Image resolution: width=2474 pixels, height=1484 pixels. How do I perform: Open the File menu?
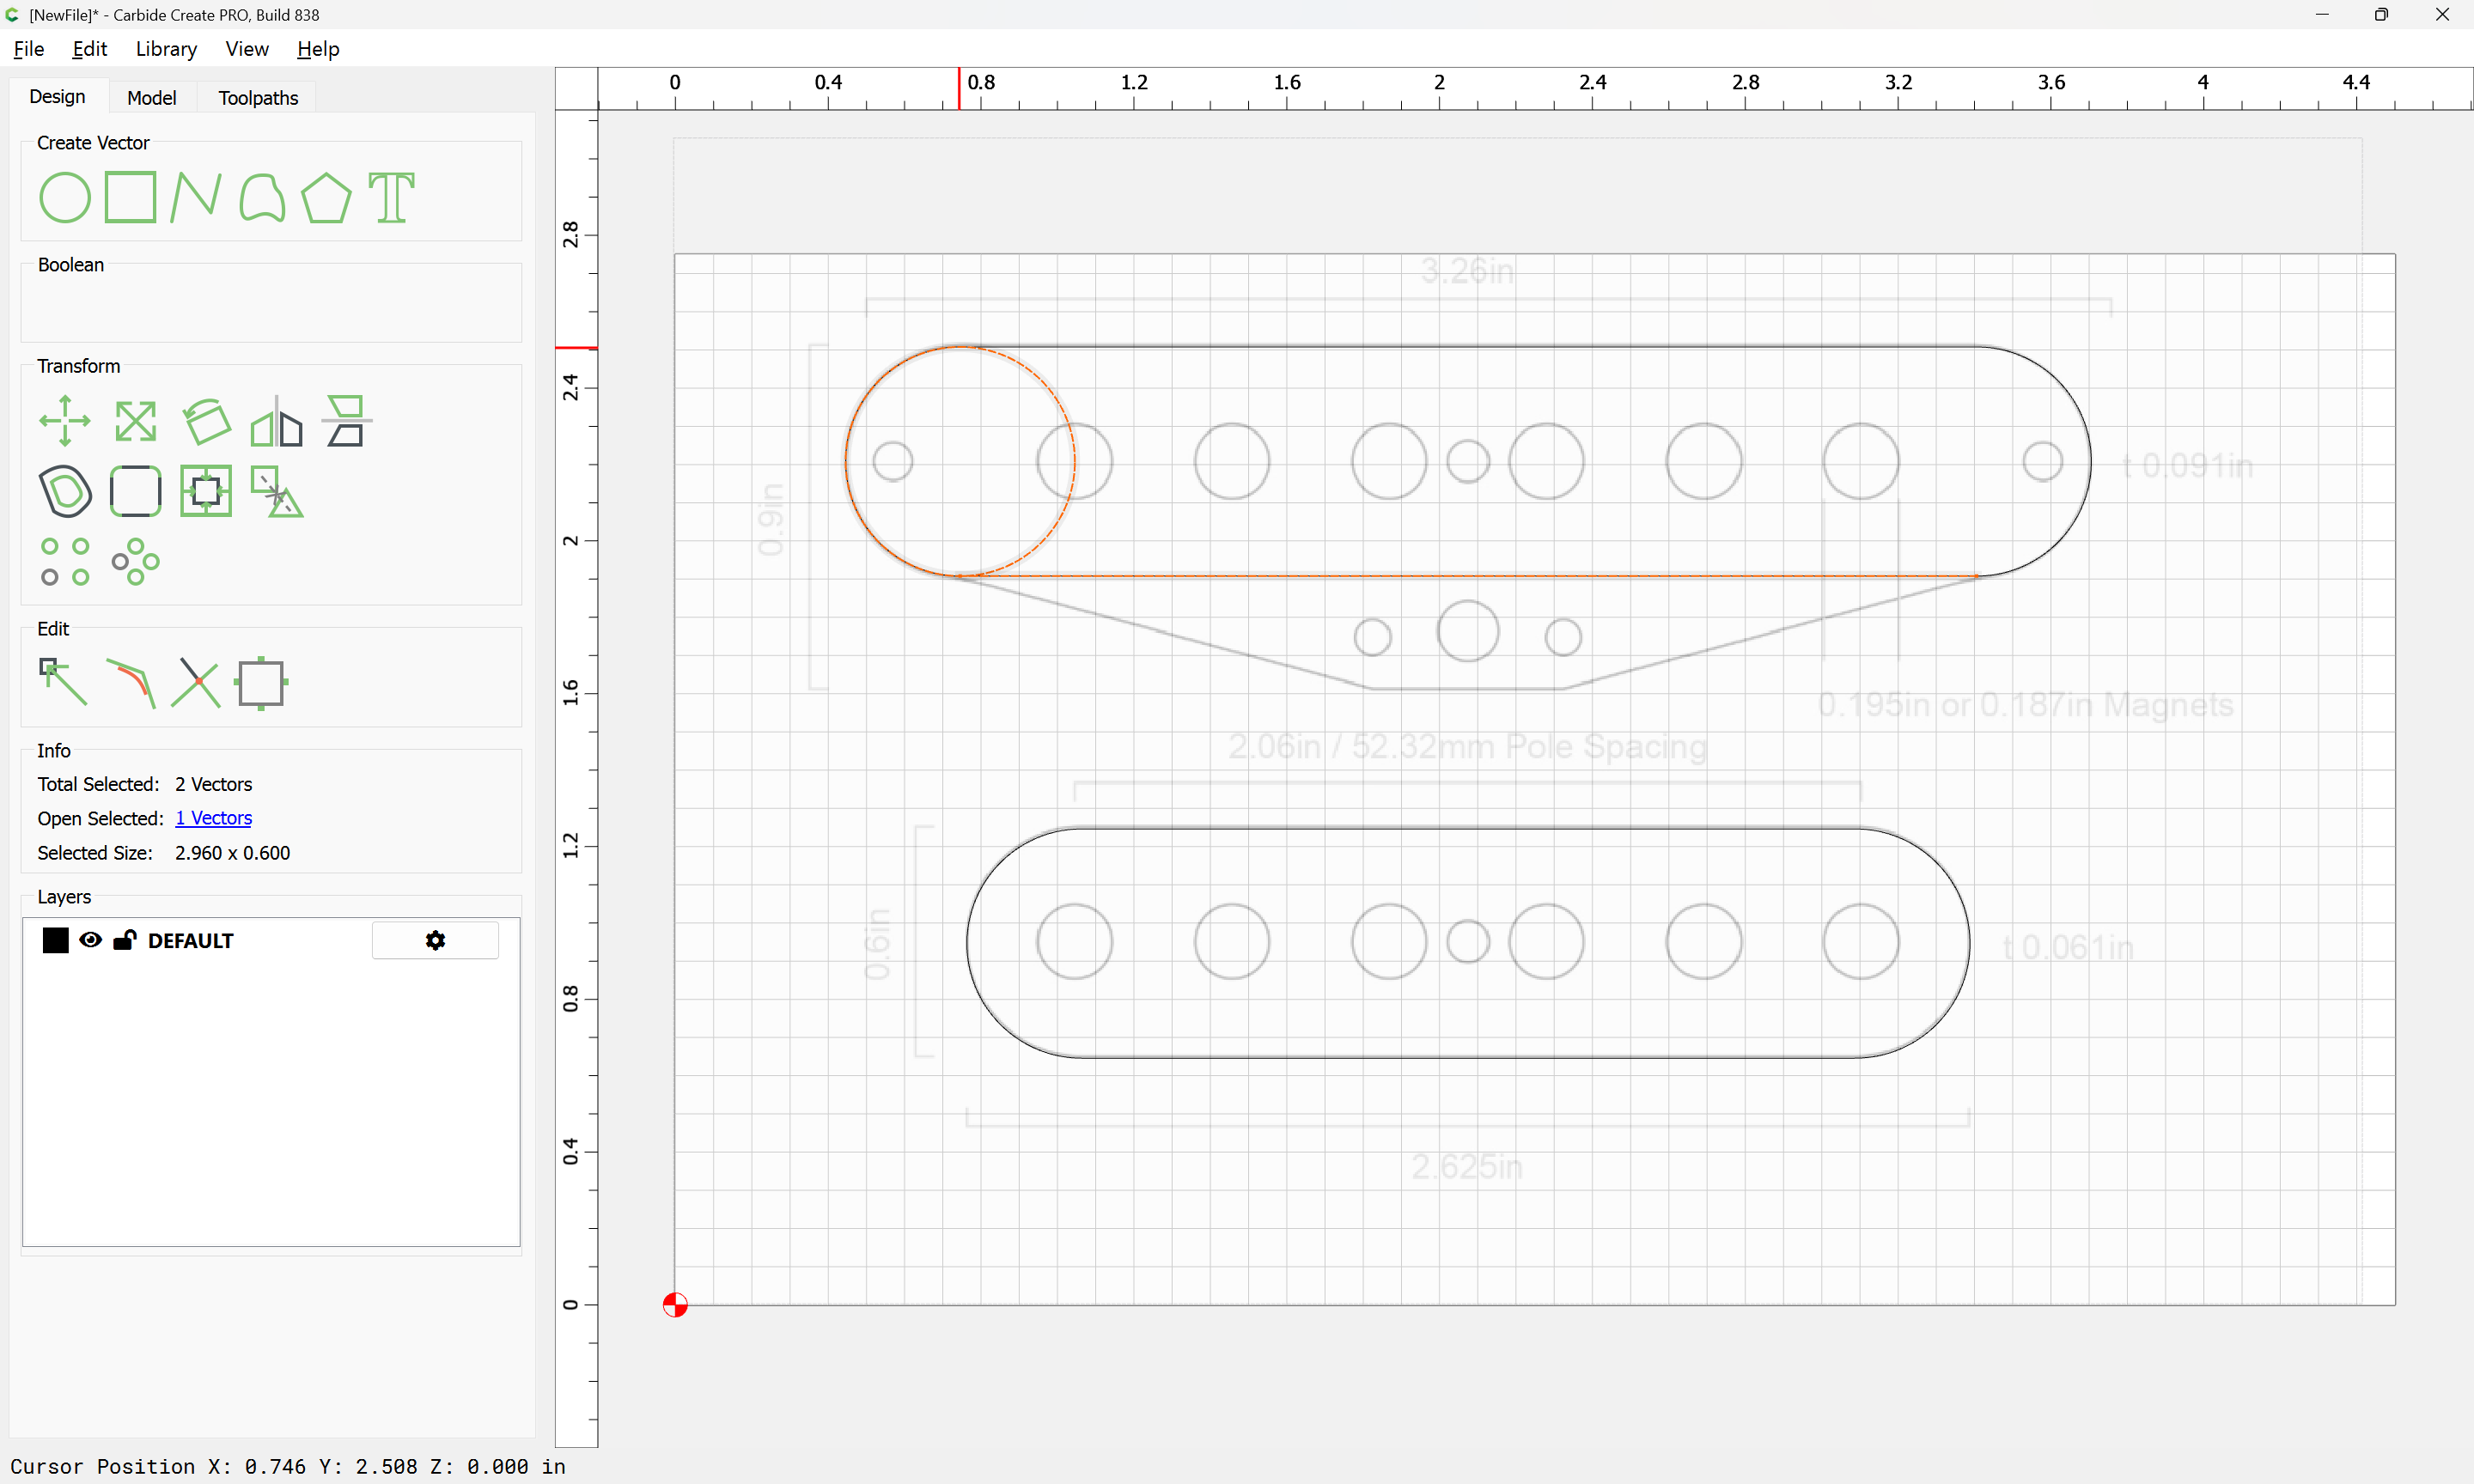(x=28, y=49)
